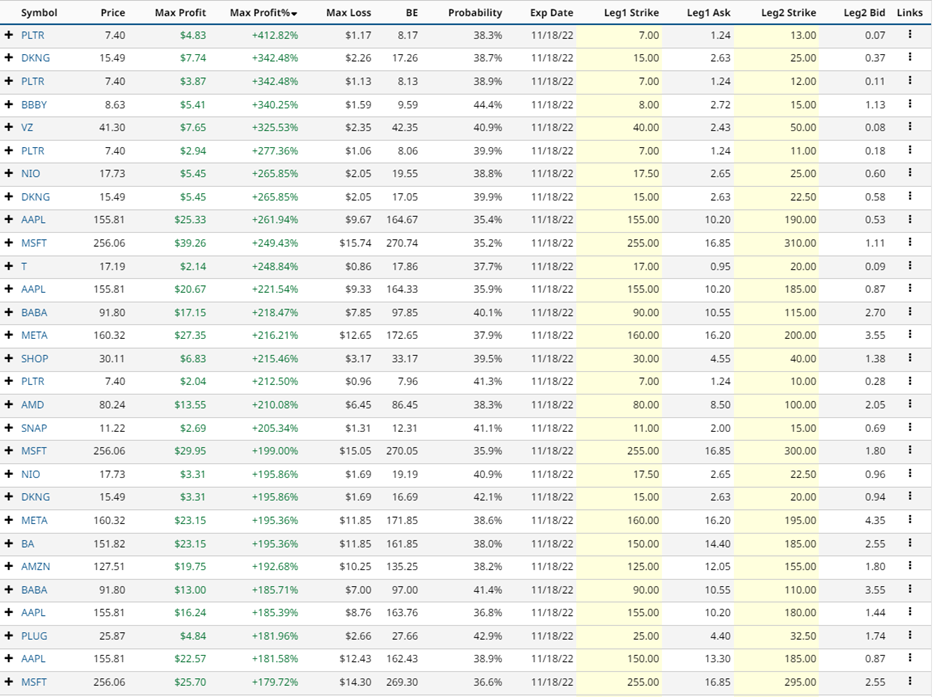
Task: Sort by Probability column header
Action: pos(475,13)
